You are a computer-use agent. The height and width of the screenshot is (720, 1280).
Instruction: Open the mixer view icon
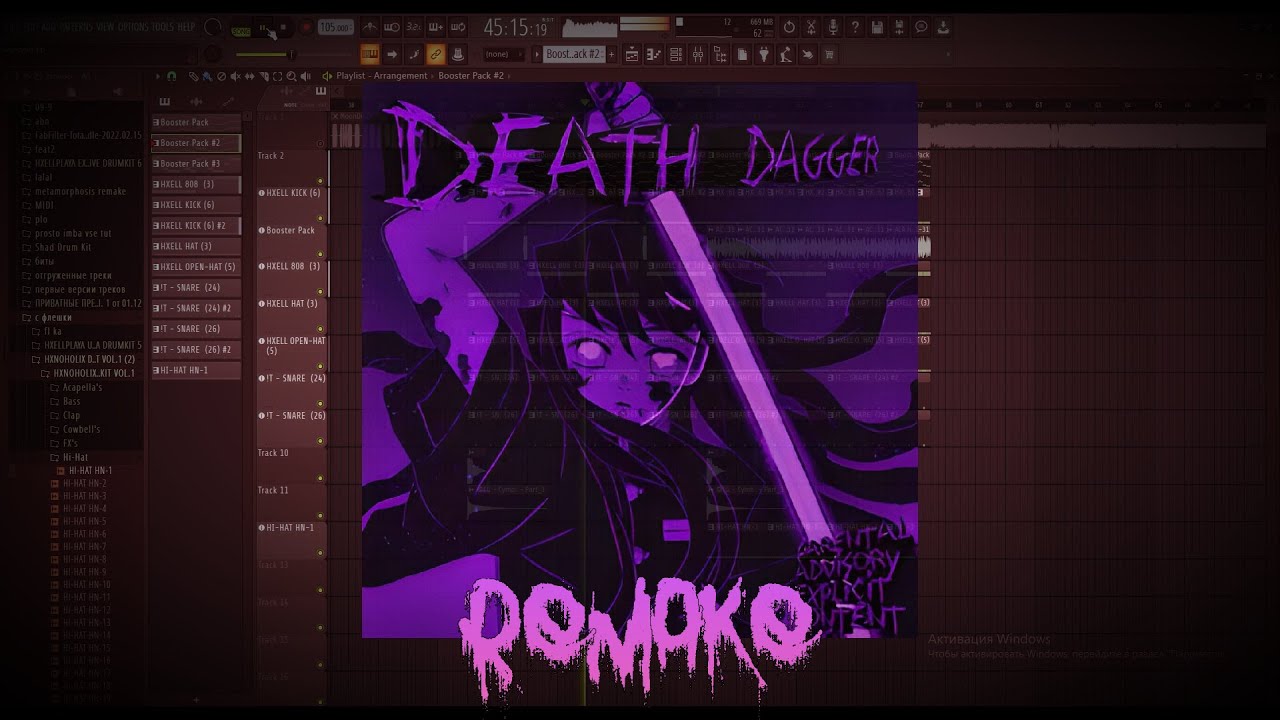(698, 55)
